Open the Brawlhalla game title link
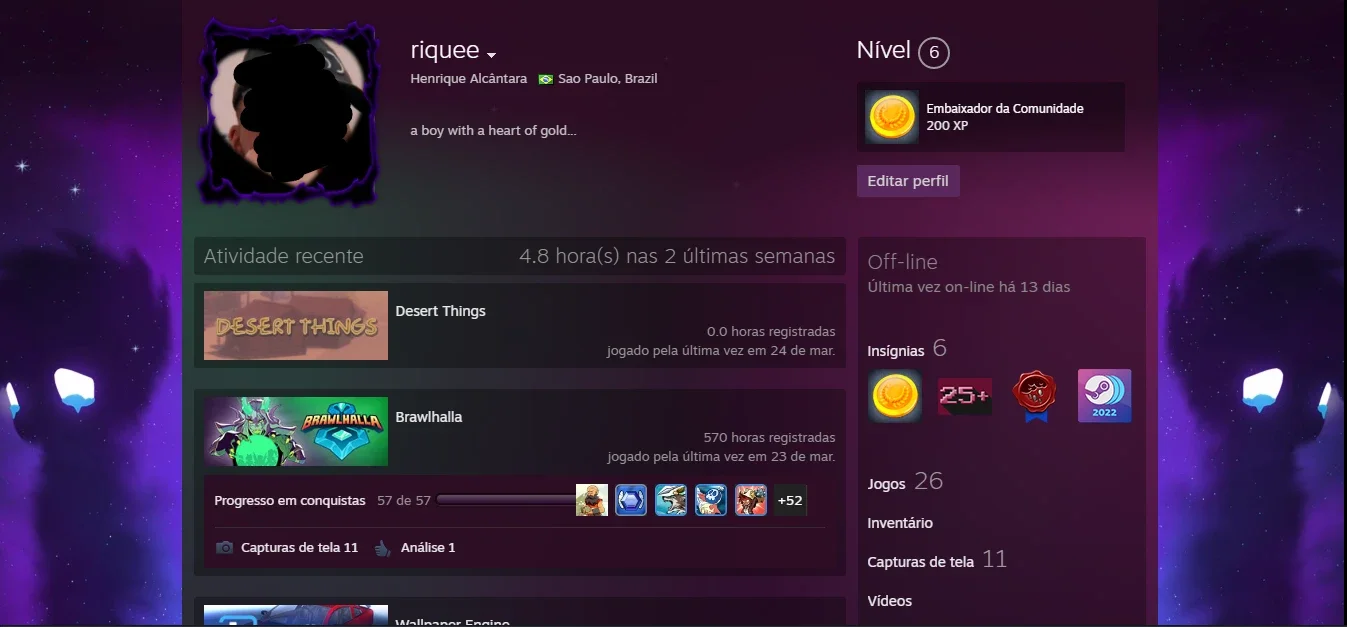1347x627 pixels. point(429,417)
